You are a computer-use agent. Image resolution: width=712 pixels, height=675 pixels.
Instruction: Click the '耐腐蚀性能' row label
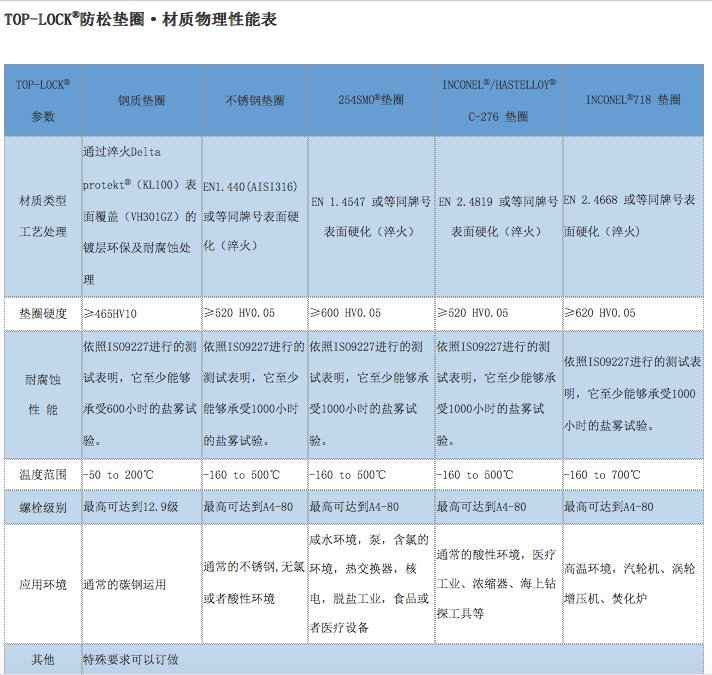43,394
